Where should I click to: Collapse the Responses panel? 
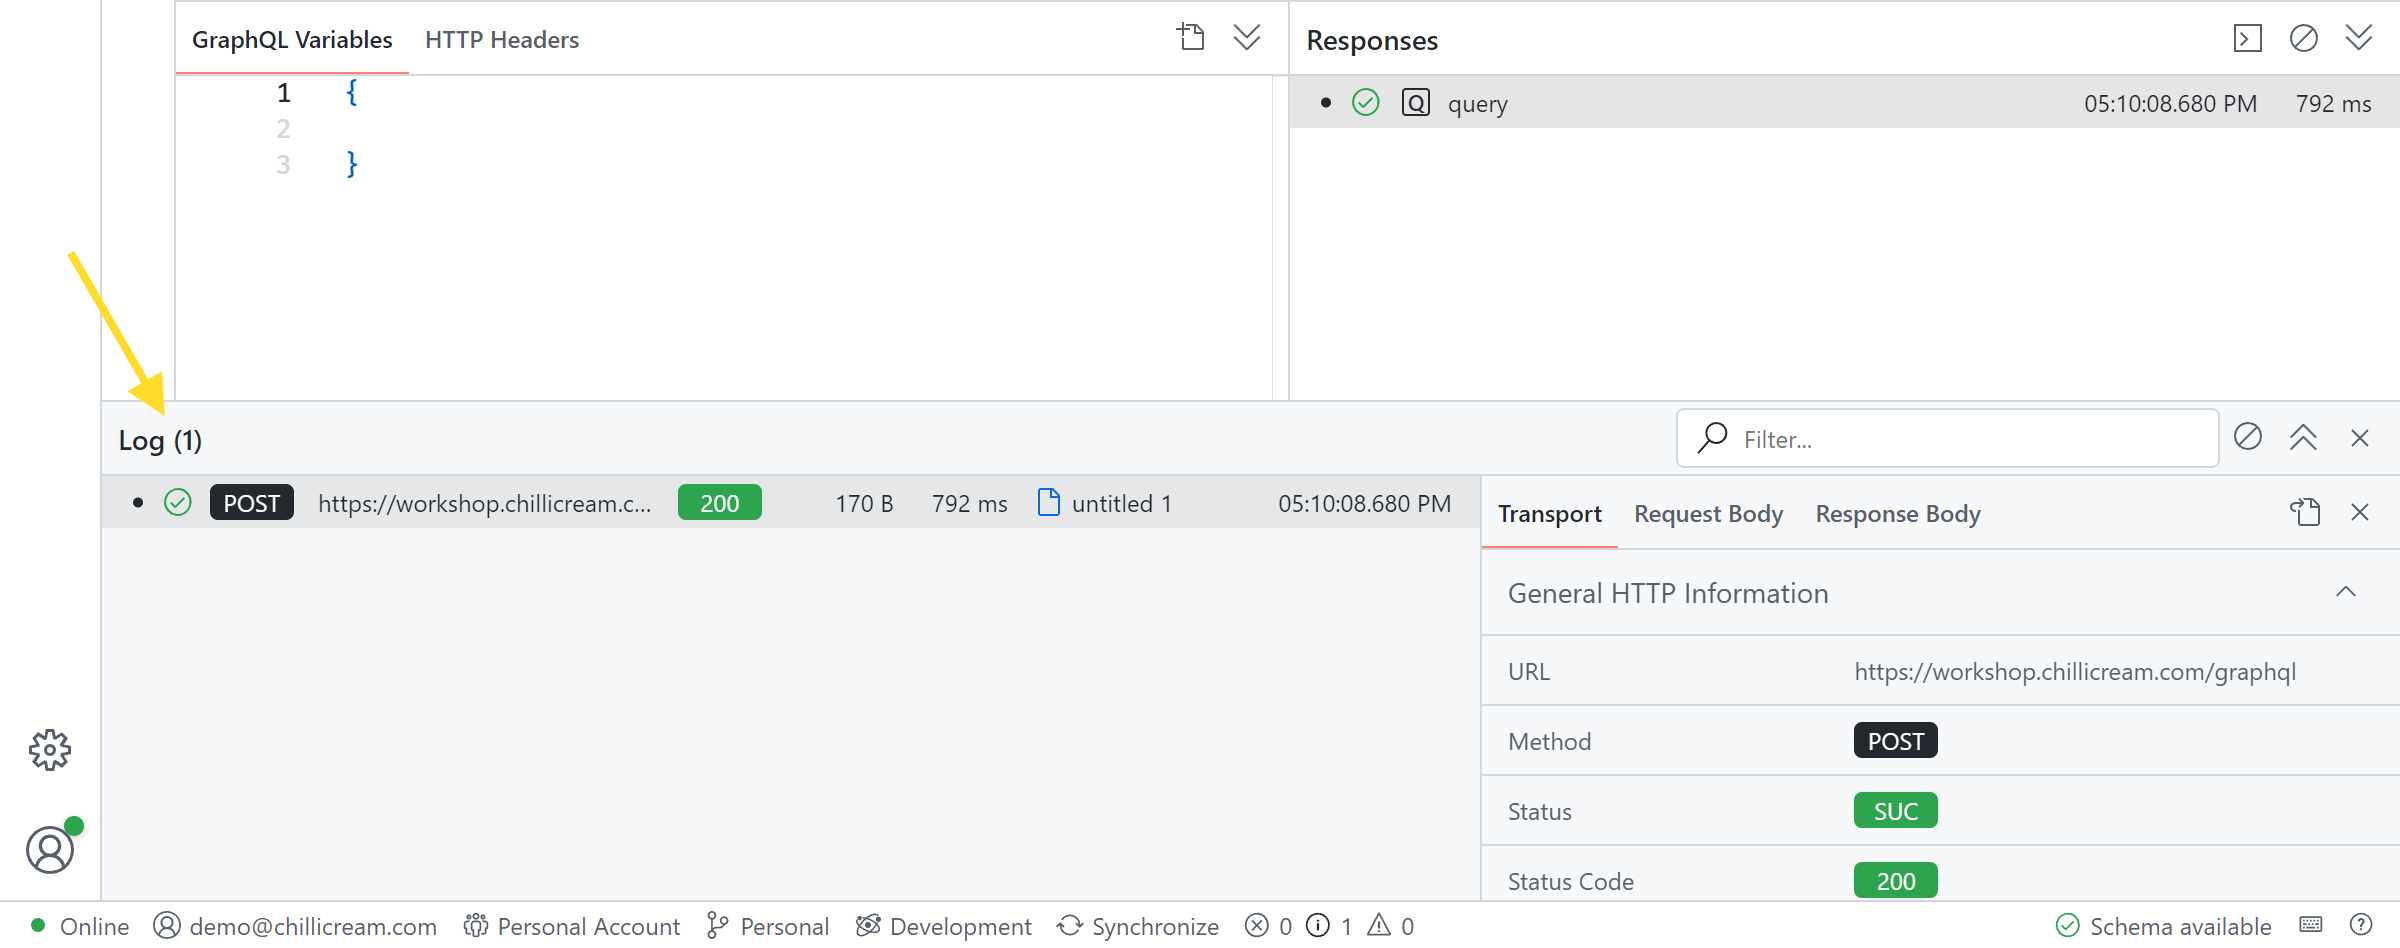pyautogui.click(x=2359, y=37)
